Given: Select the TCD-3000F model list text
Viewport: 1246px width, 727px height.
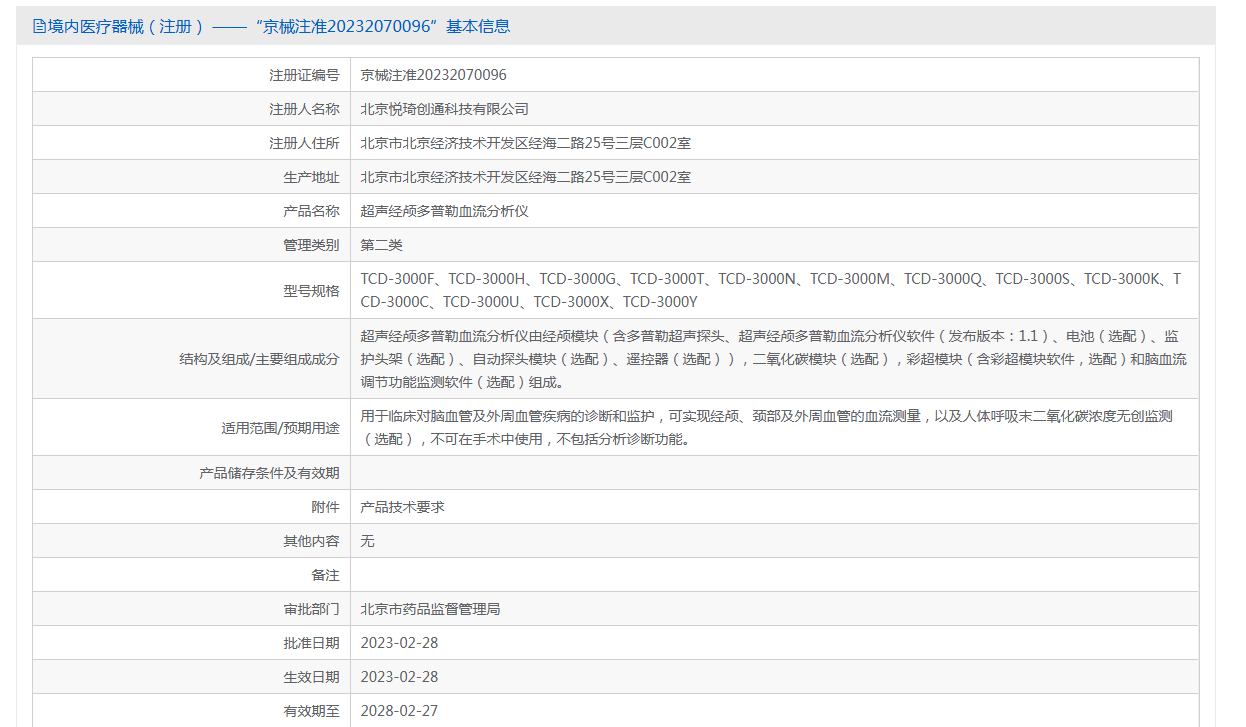Looking at the screenshot, I should (771, 290).
